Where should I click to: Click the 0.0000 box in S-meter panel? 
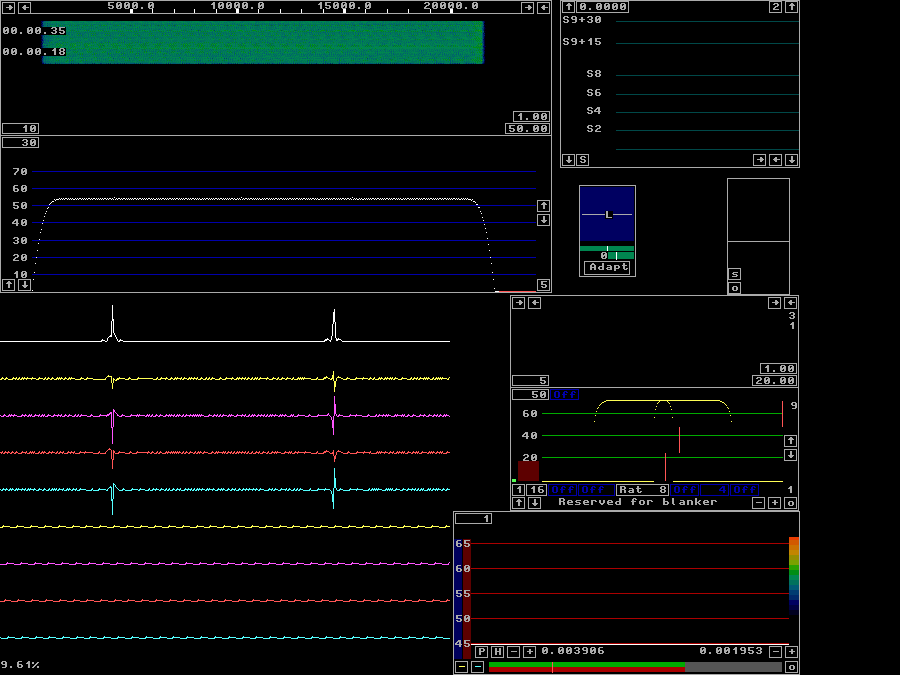tap(603, 7)
